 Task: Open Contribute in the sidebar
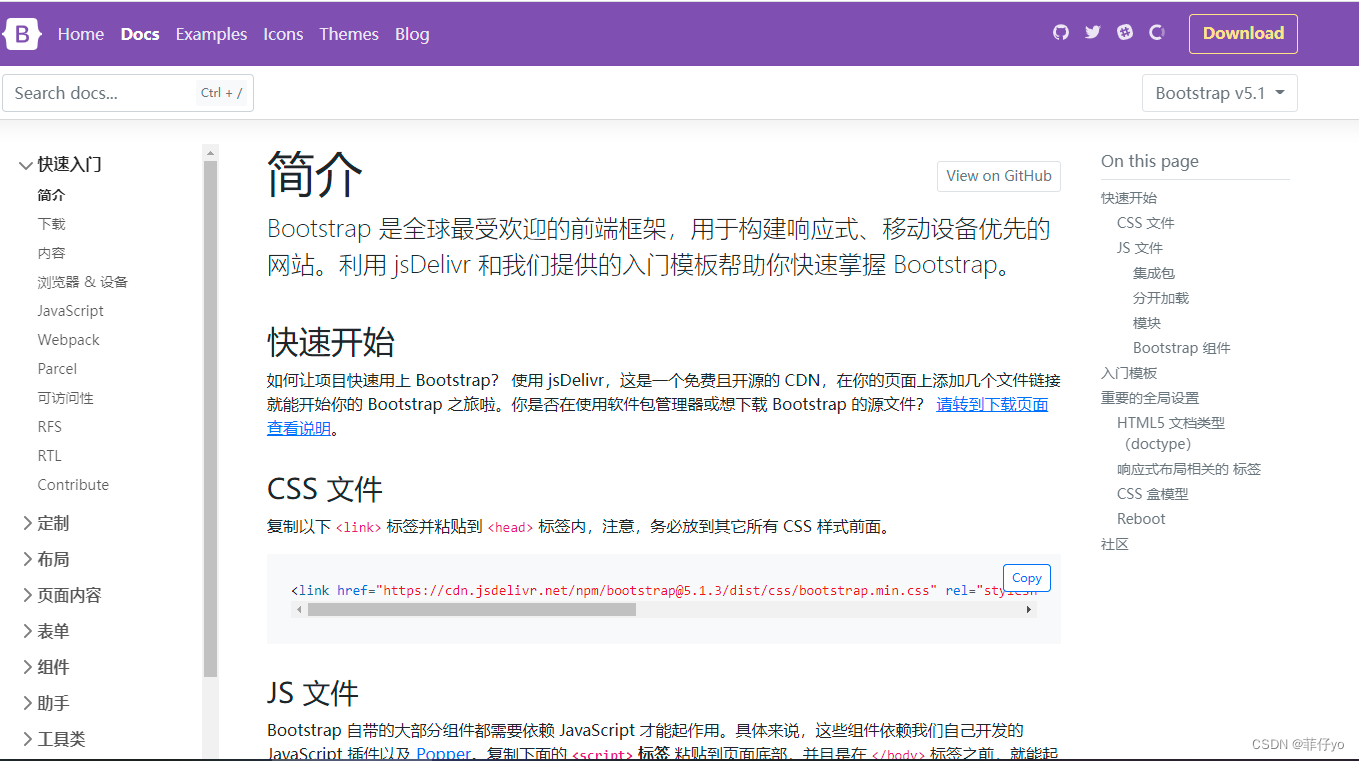coord(73,485)
